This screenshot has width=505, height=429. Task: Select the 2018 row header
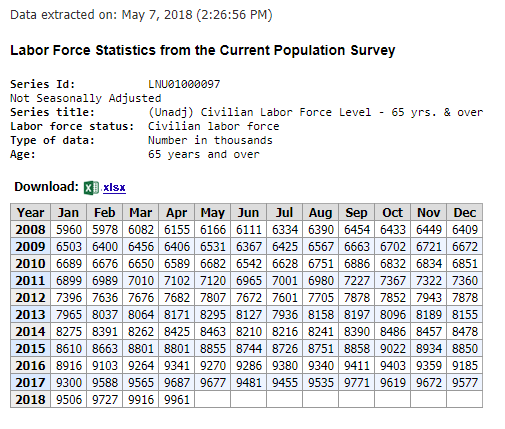tap(30, 399)
